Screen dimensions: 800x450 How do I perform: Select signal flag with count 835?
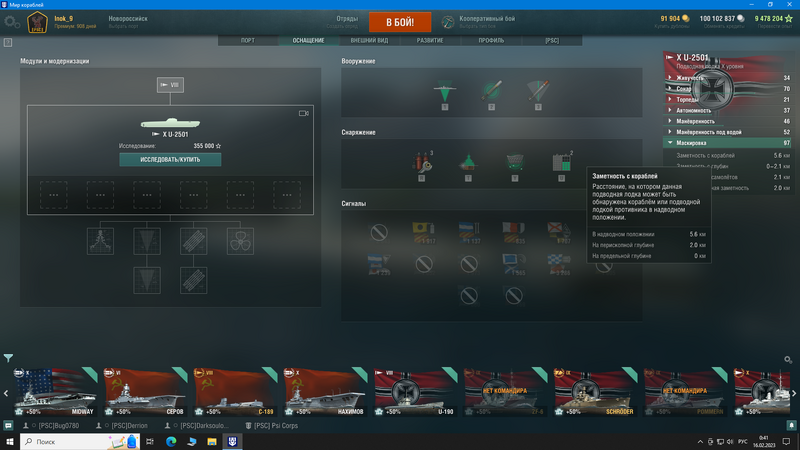[514, 233]
